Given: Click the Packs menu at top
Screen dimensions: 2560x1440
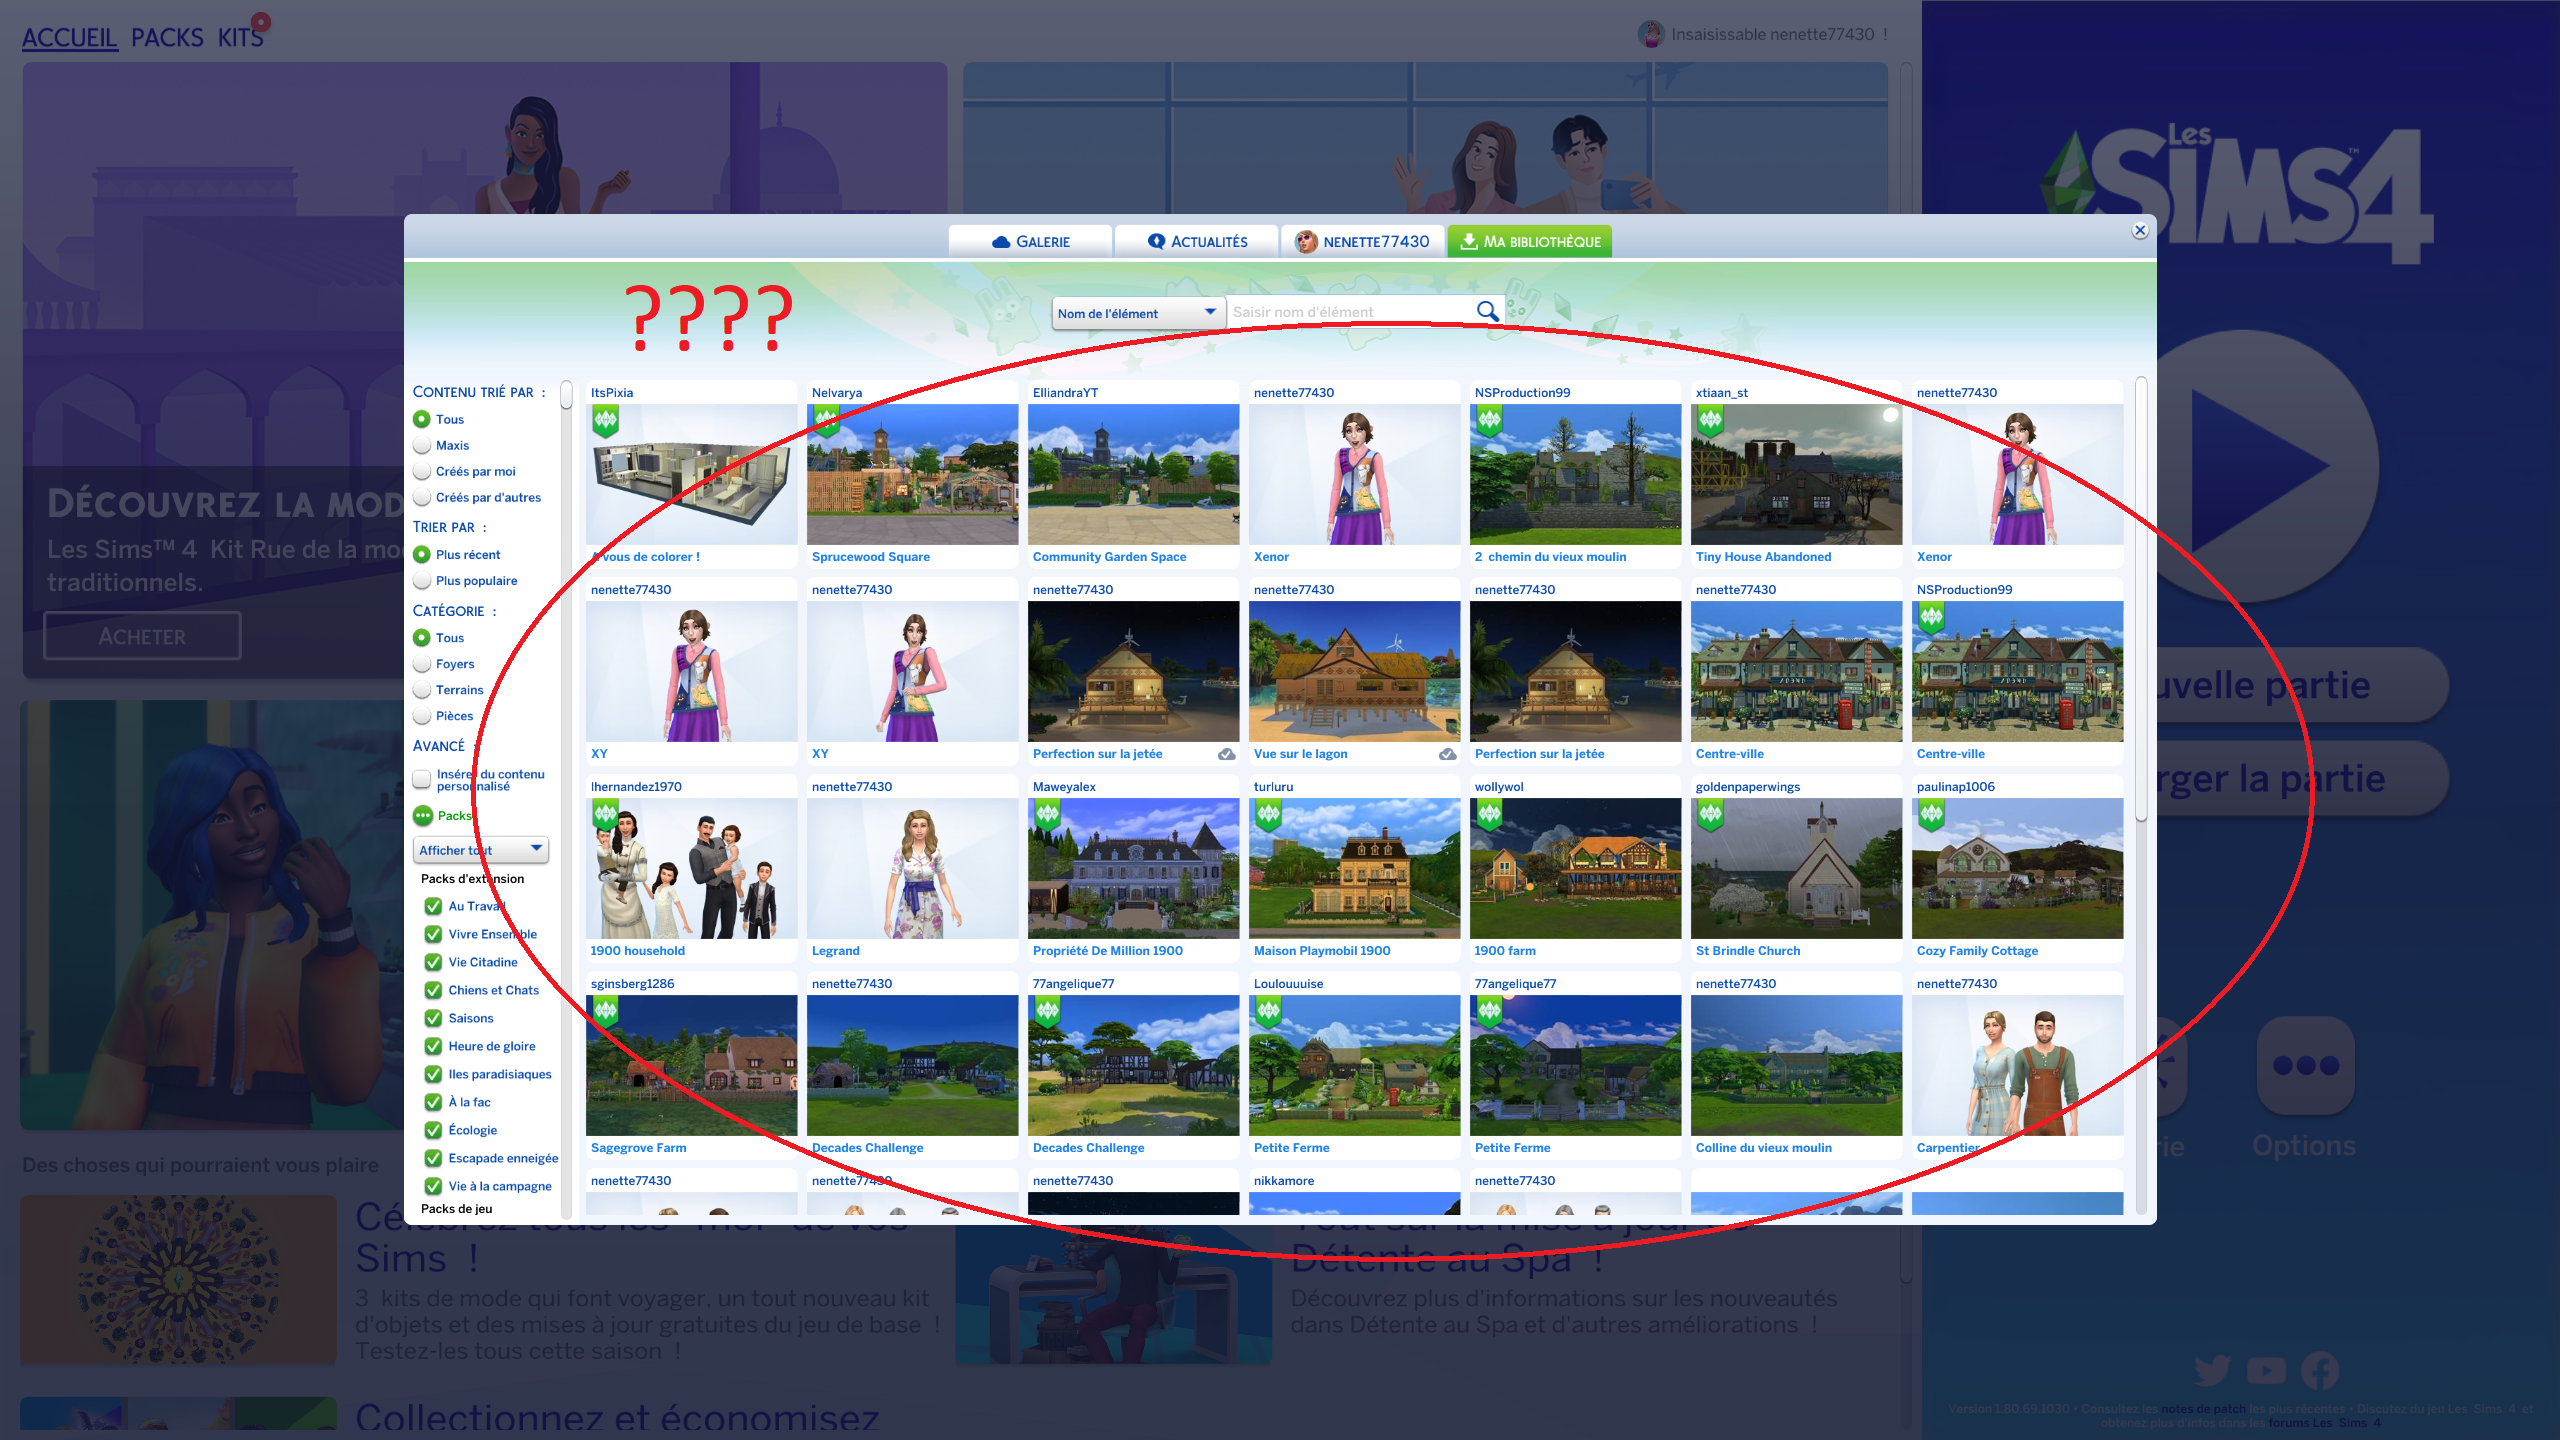Looking at the screenshot, I should (167, 38).
